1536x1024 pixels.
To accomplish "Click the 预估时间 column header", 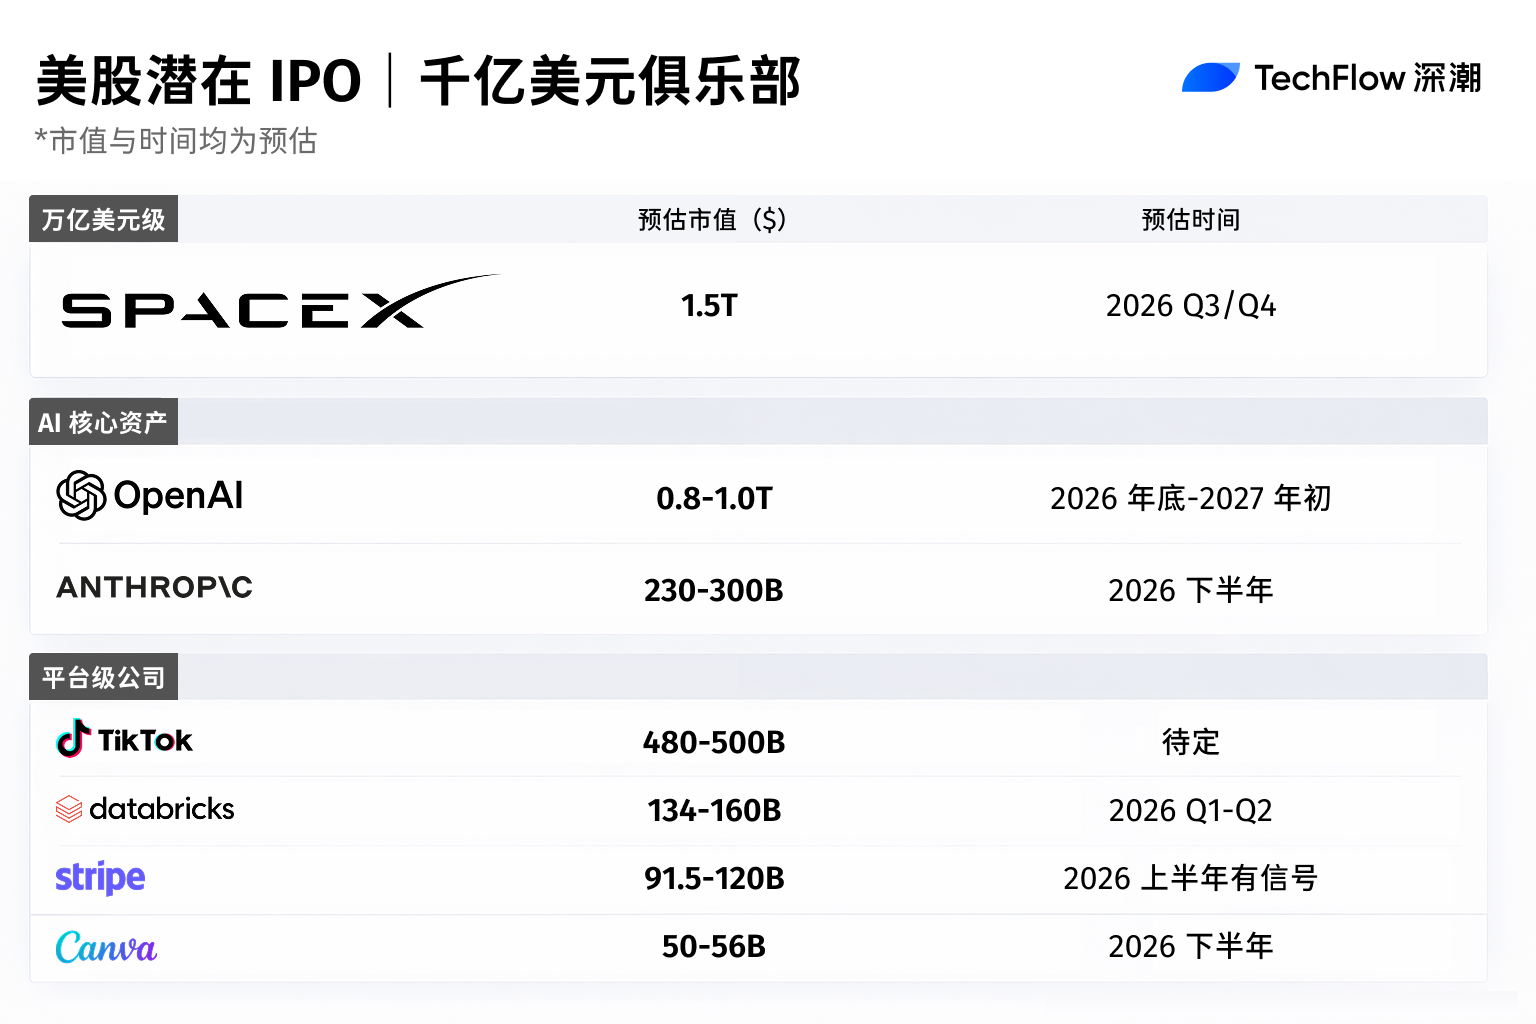I will click(x=1190, y=219).
